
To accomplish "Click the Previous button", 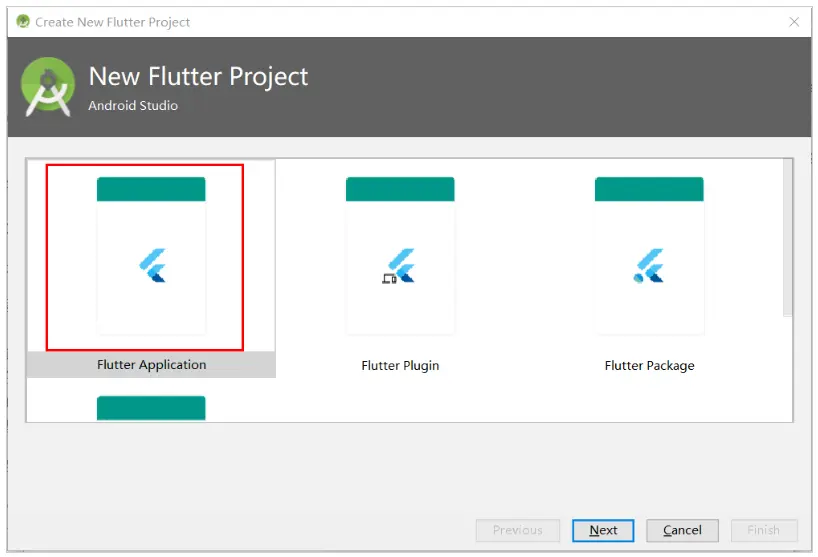I will tap(518, 530).
